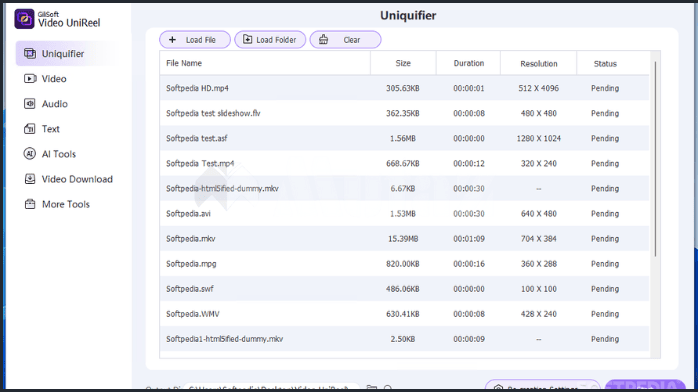This screenshot has height=392, width=698.
Task: Click the 320 X 240 resolution cell
Action: (539, 163)
